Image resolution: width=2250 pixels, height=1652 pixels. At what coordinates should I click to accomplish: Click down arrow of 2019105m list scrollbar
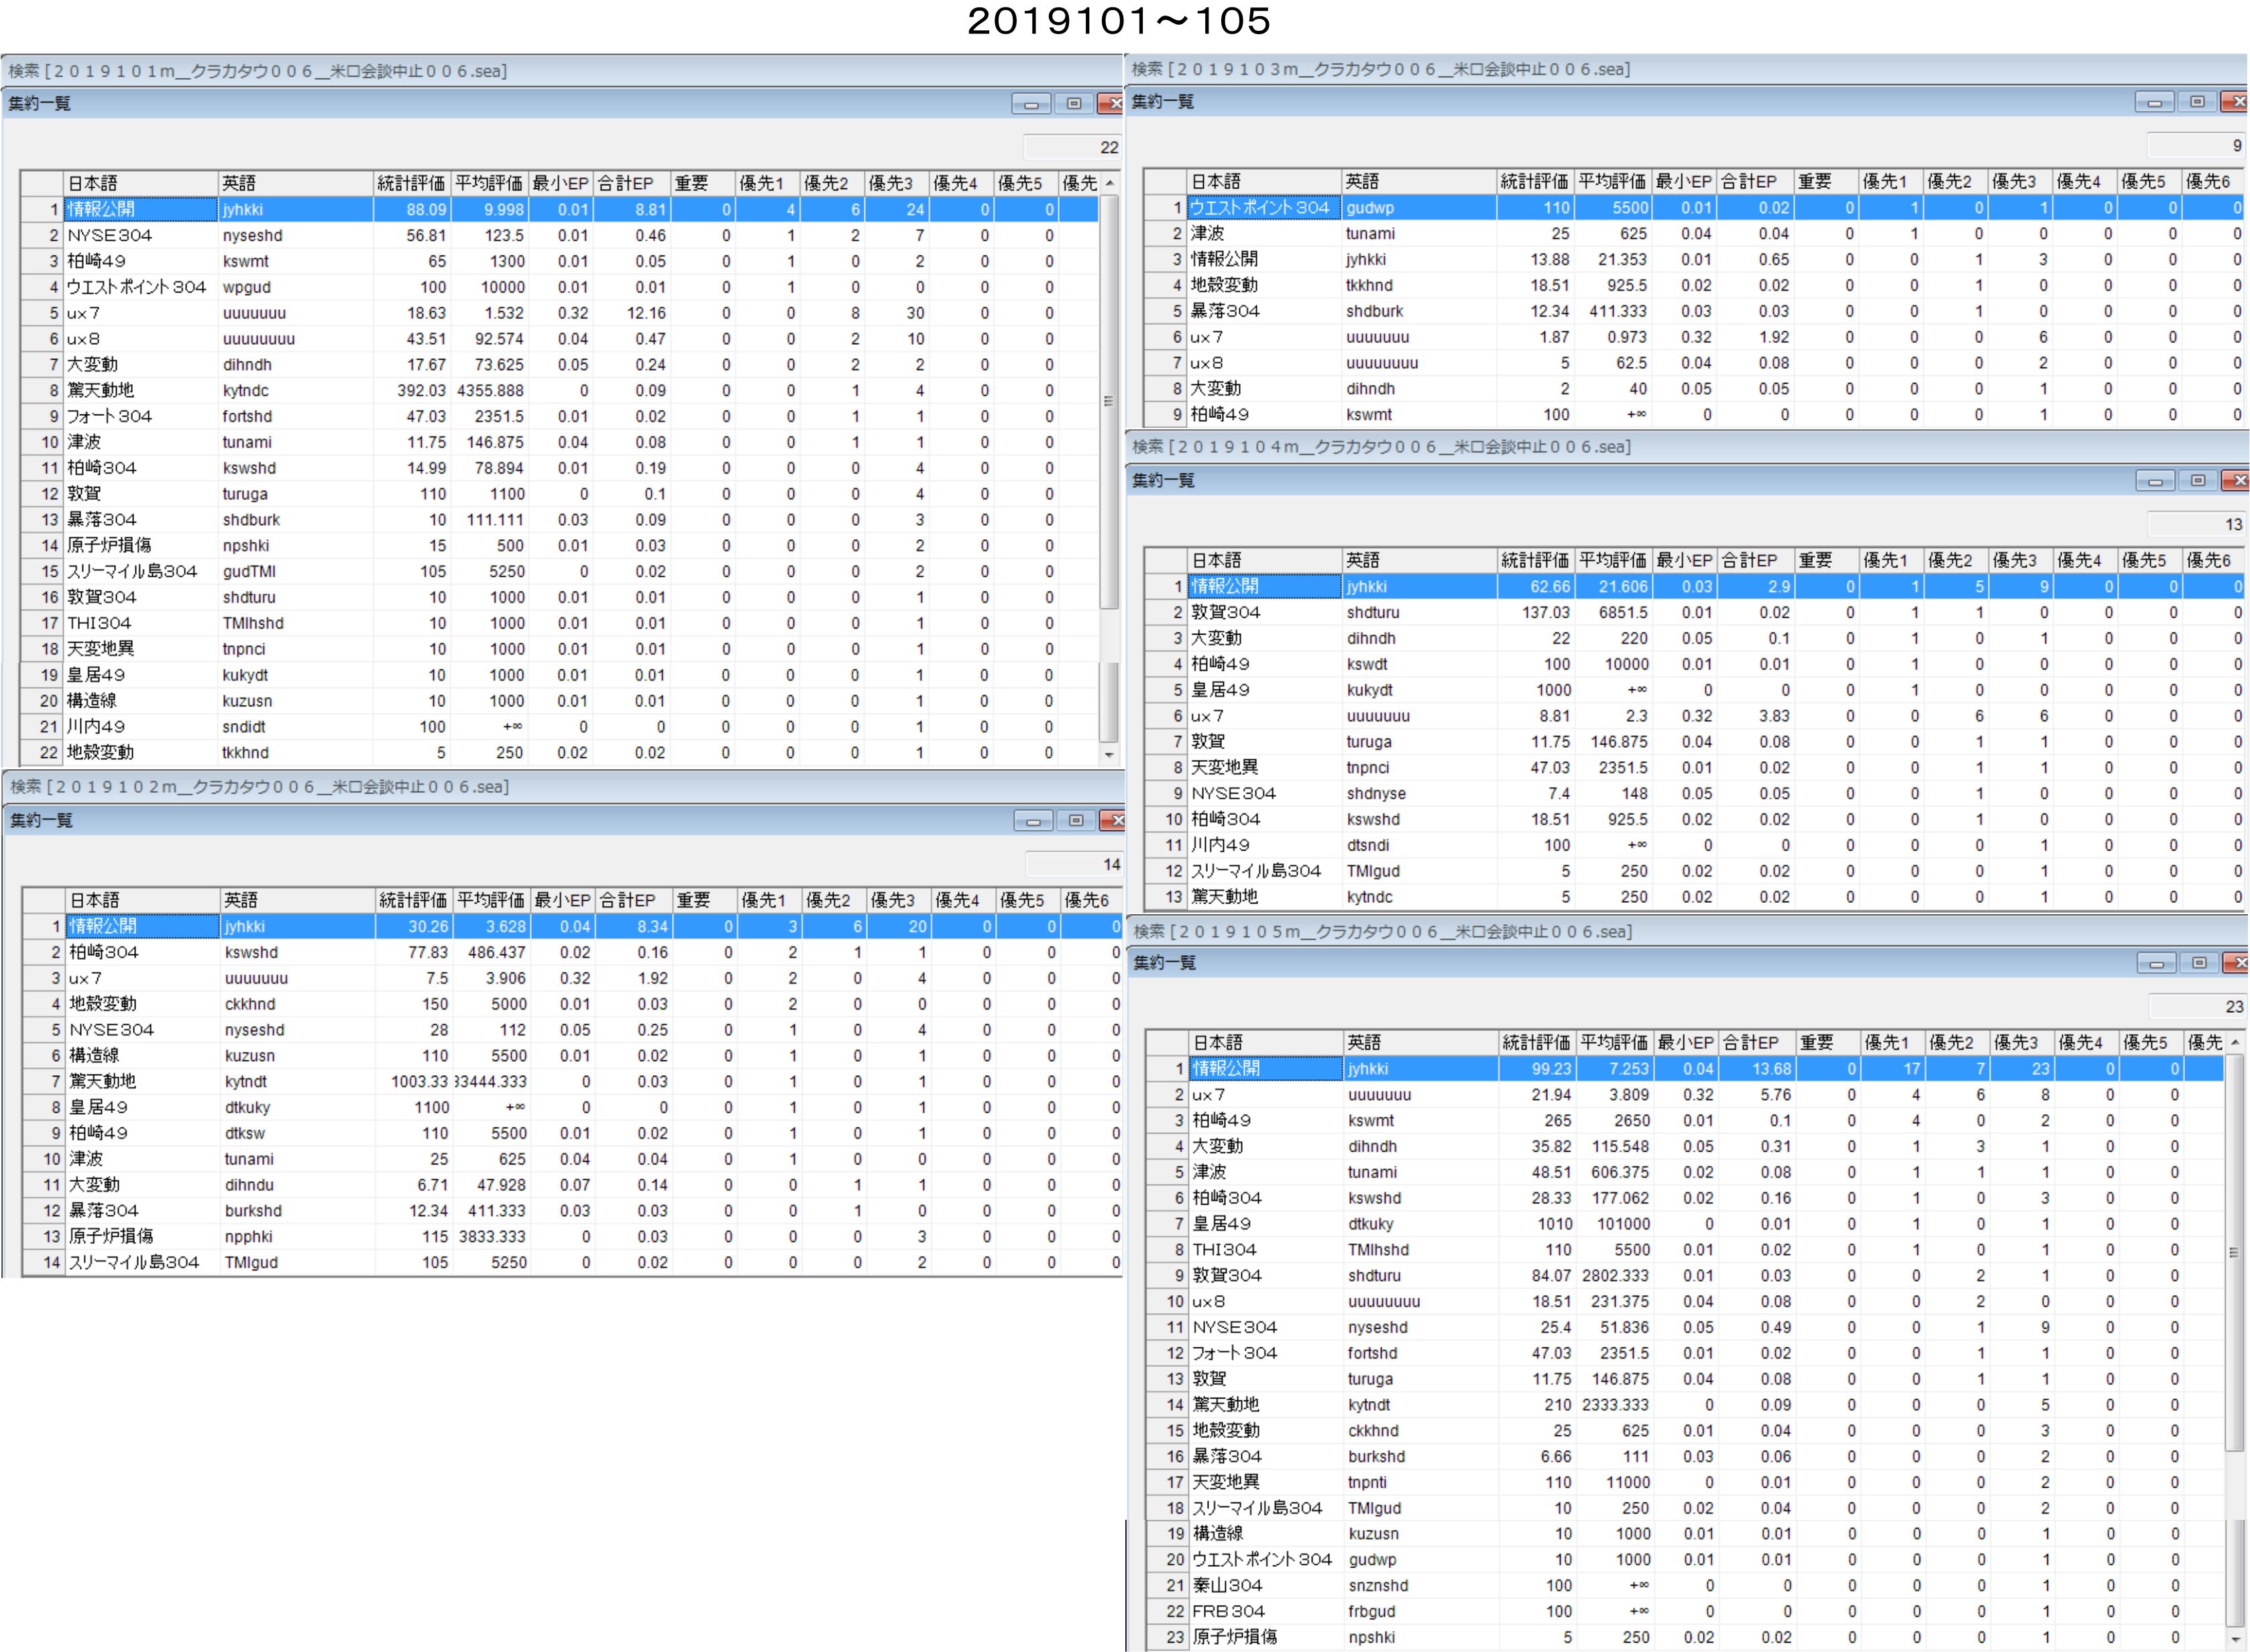click(x=2235, y=1639)
